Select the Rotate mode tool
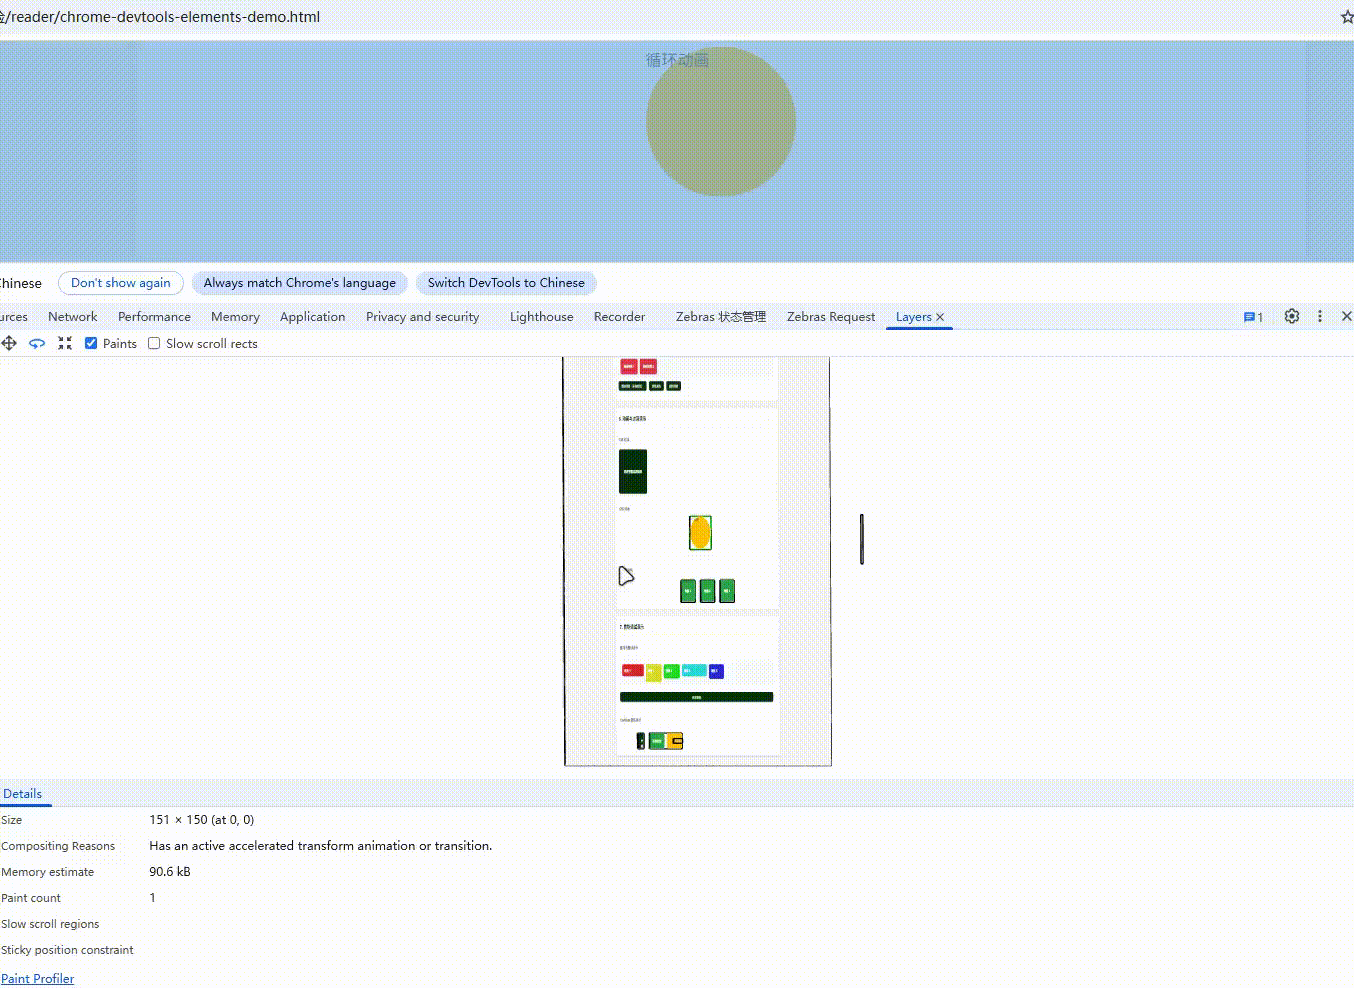Viewport: 1354px width, 988px height. pyautogui.click(x=37, y=343)
